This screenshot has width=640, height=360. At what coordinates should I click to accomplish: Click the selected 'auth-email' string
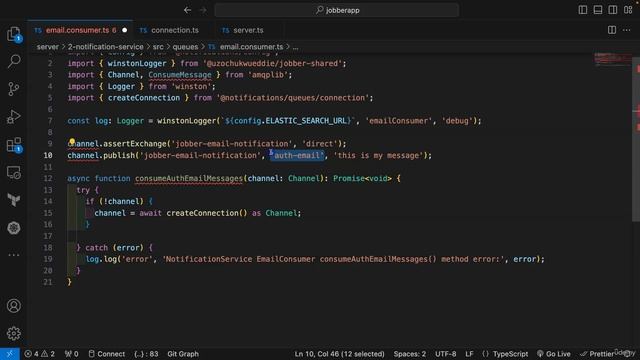297,156
